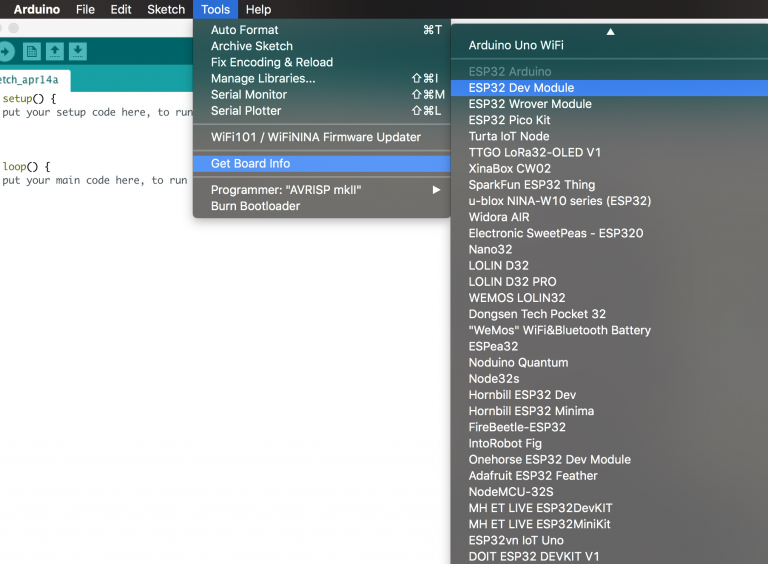The height and width of the screenshot is (564, 768).
Task: Pick DOIT ESP32 DEVKIT V1 board
Action: [x=534, y=556]
